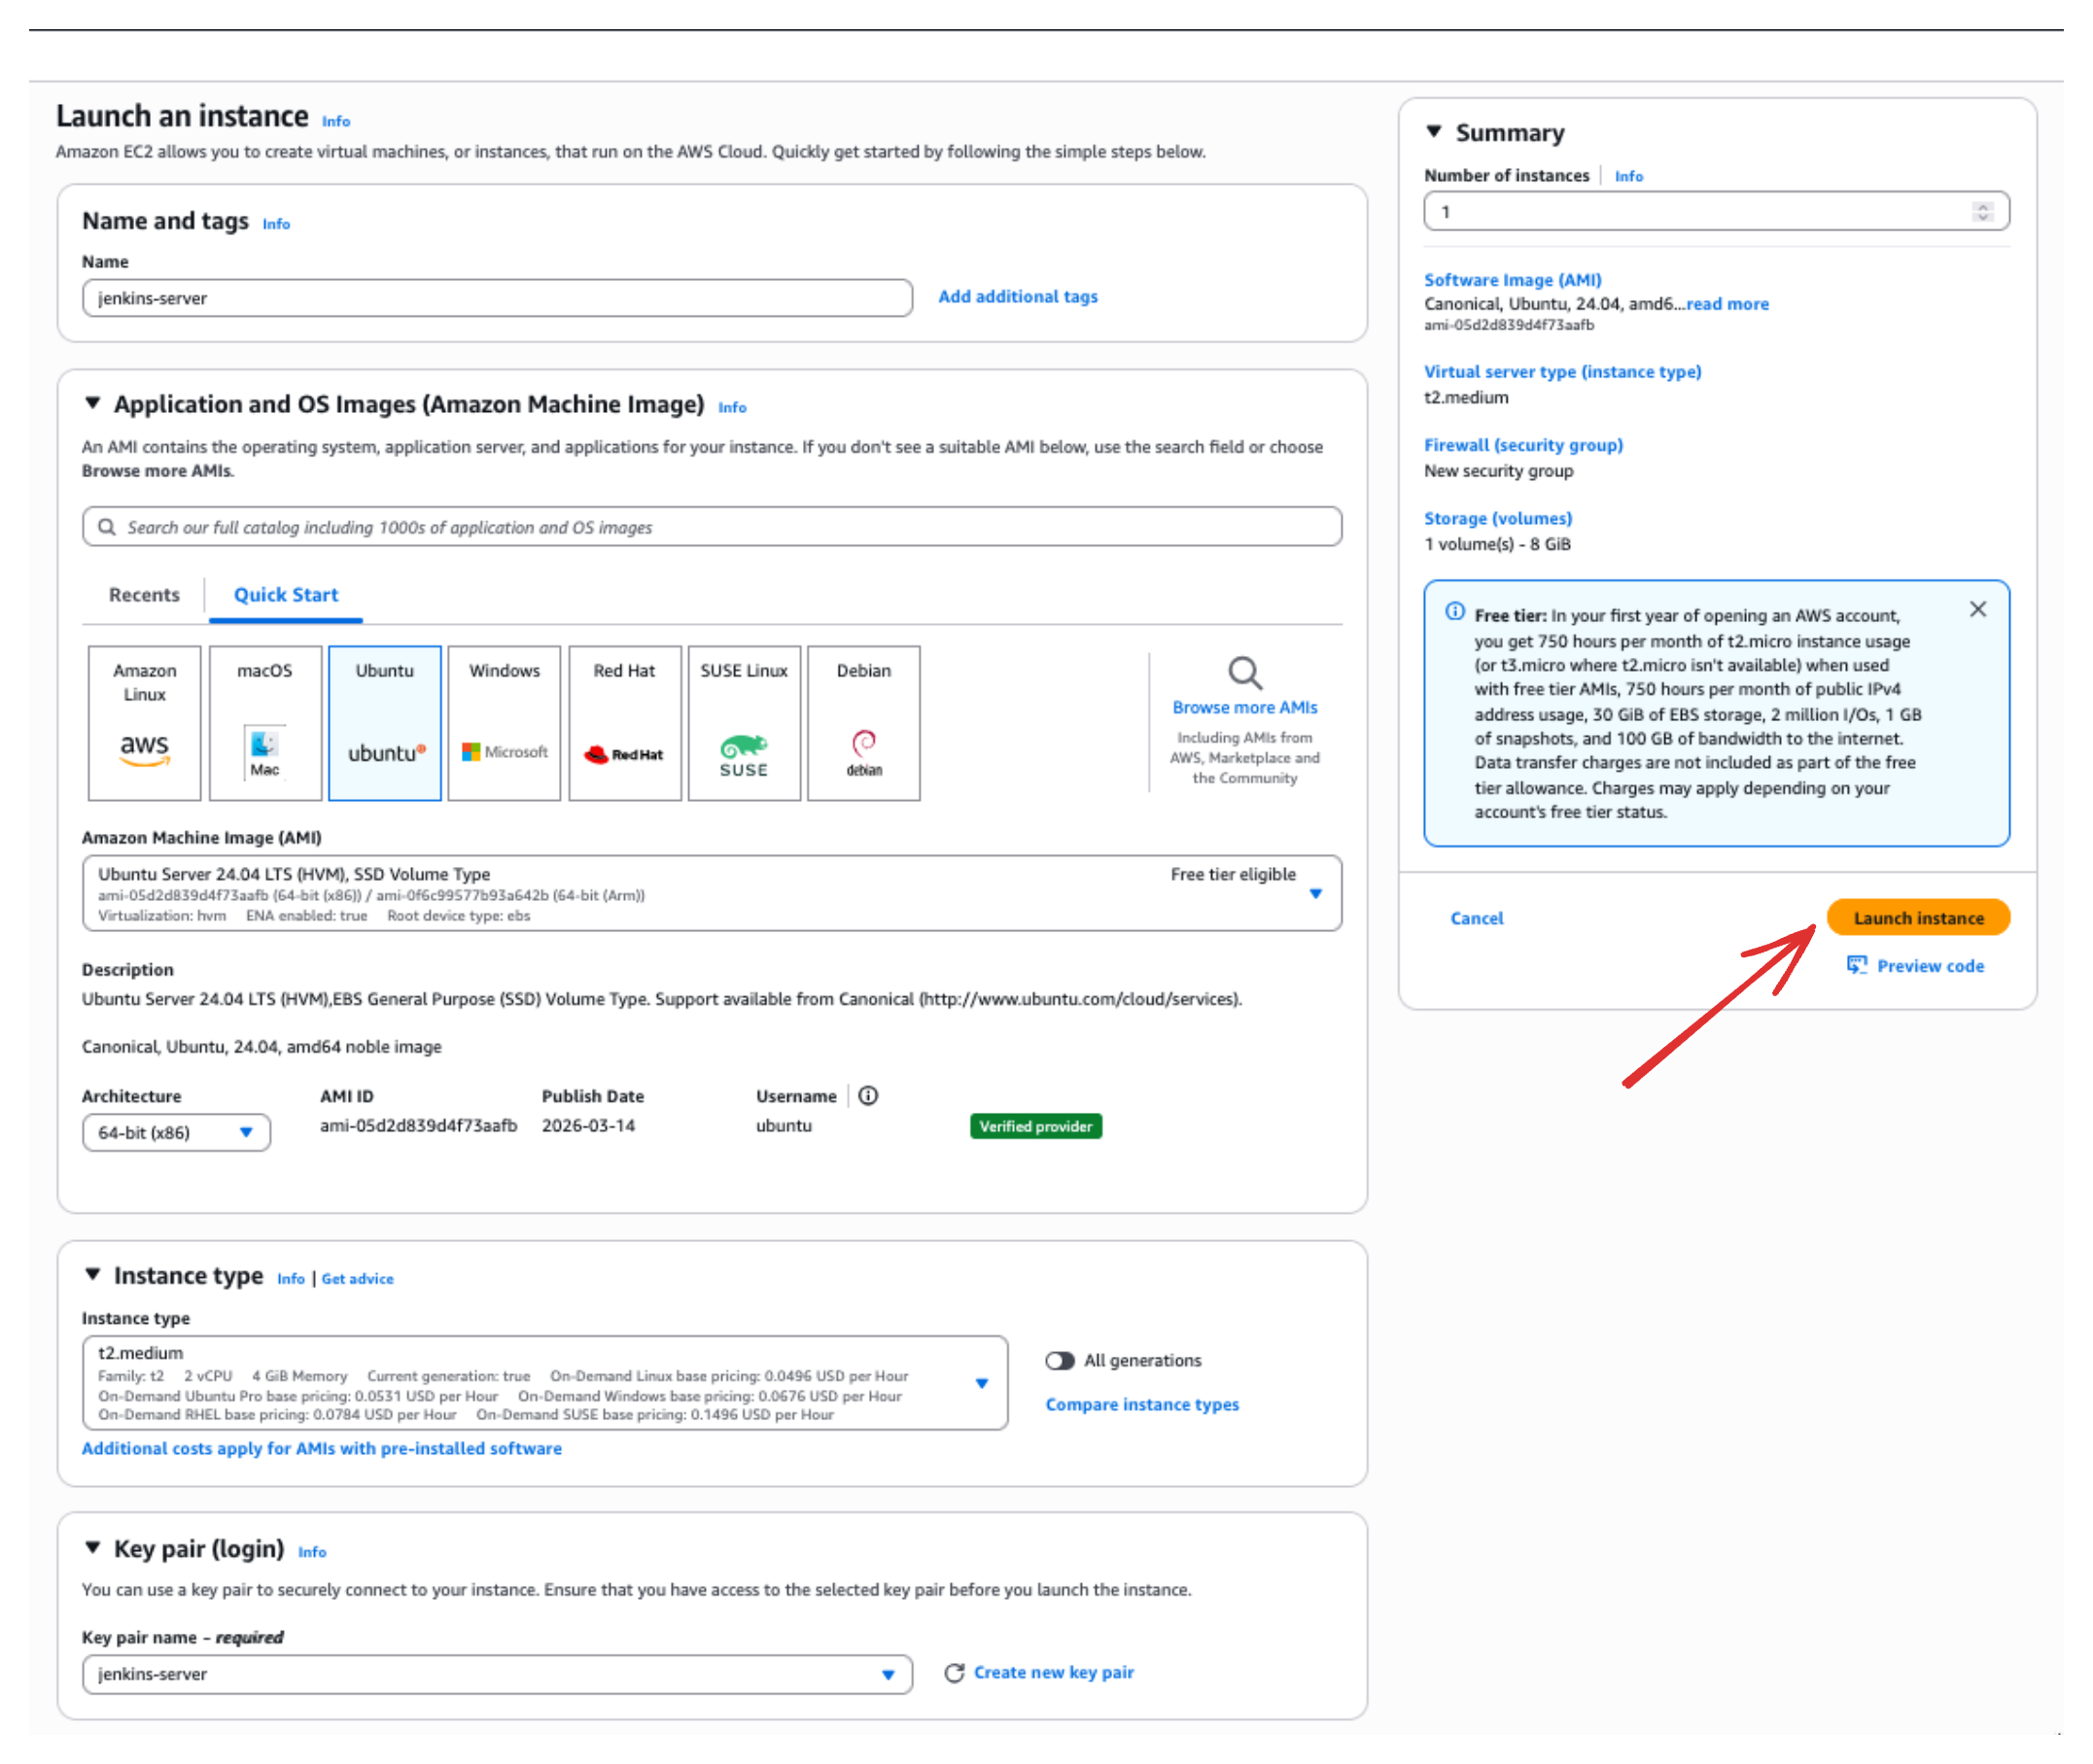Click the Name input field with jenkins-server

pyautogui.click(x=497, y=299)
